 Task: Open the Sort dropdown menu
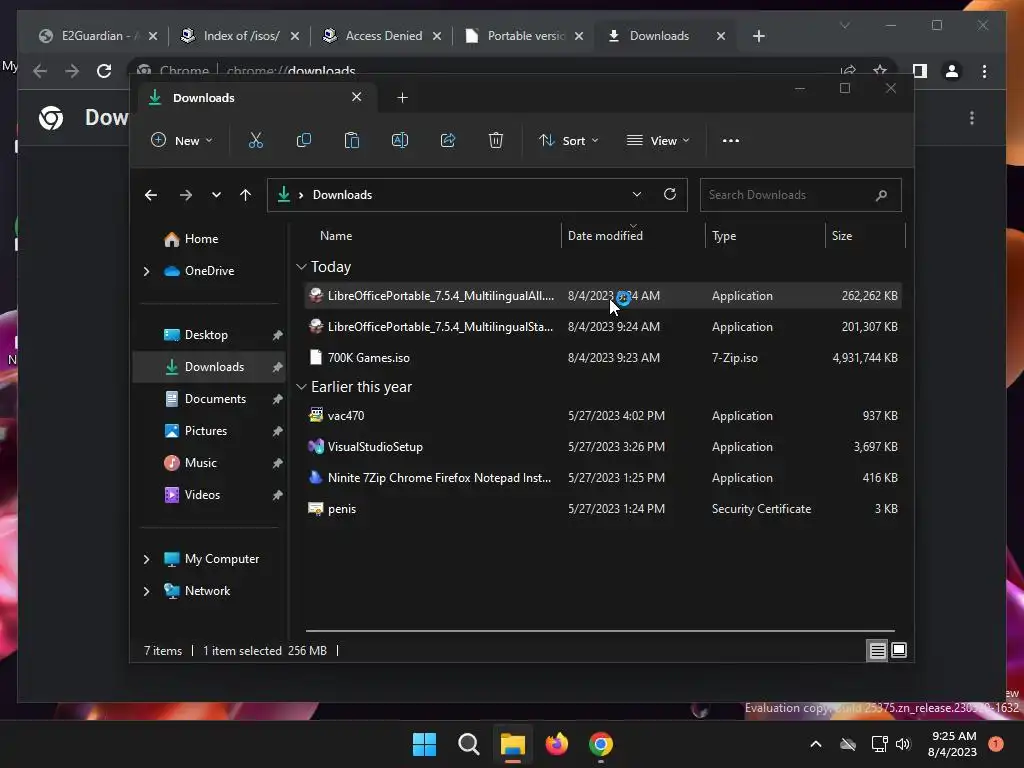(568, 140)
